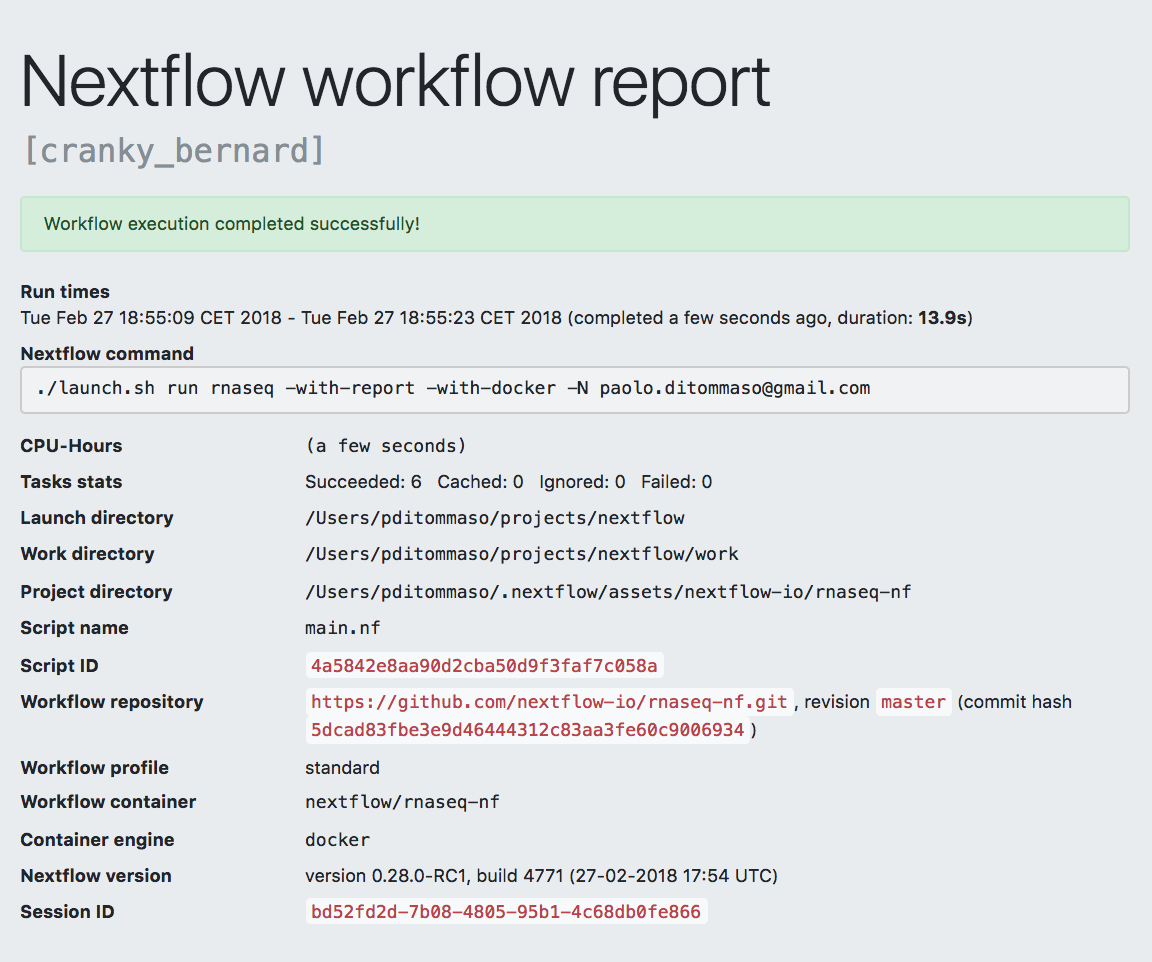
Task: Click the Tasks stats label
Action: tap(71, 482)
